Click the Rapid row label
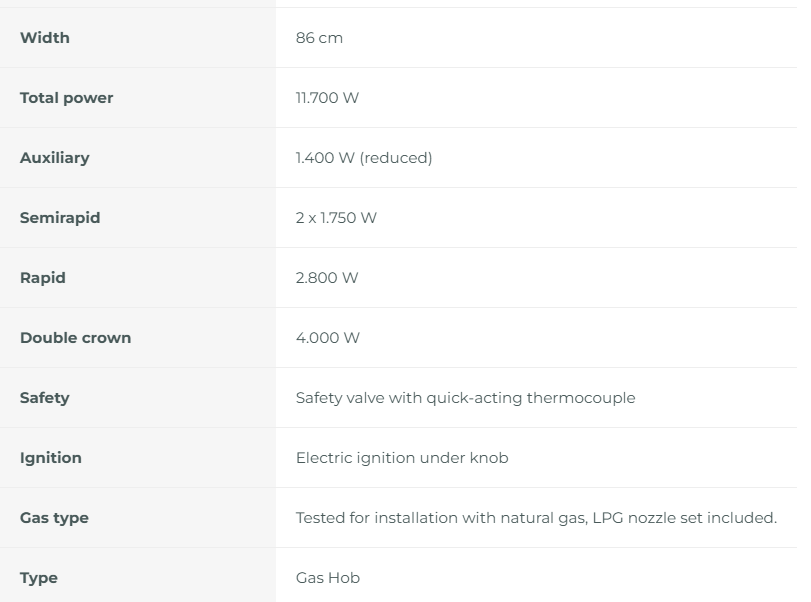 (43, 278)
